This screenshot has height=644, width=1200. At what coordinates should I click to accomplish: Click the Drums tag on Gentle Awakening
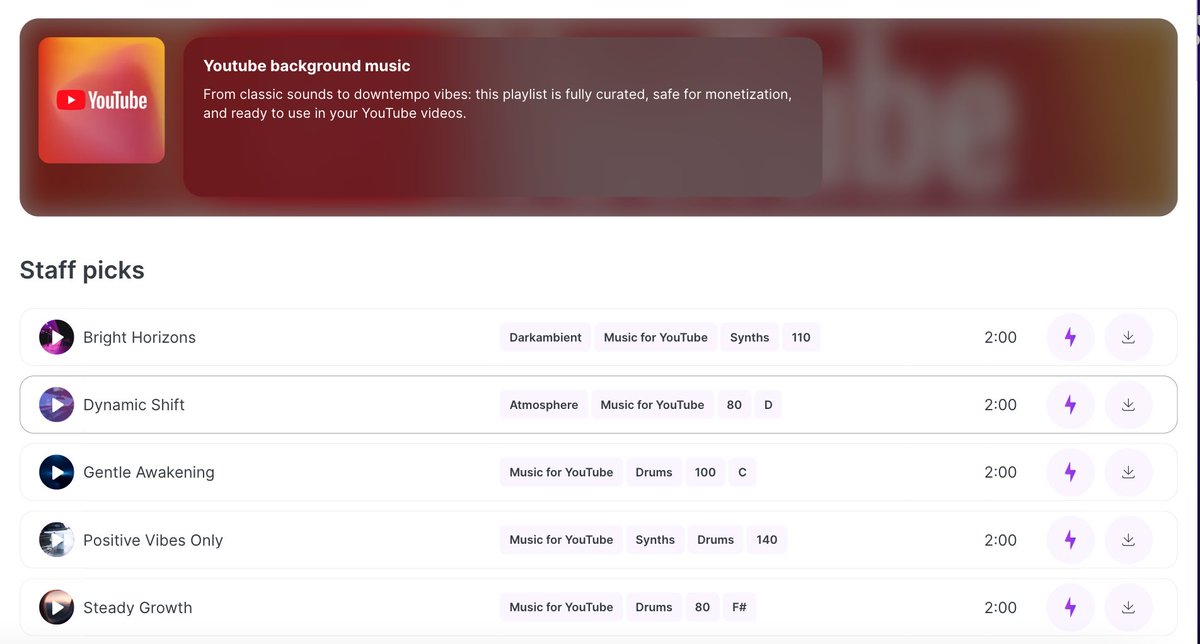click(654, 472)
